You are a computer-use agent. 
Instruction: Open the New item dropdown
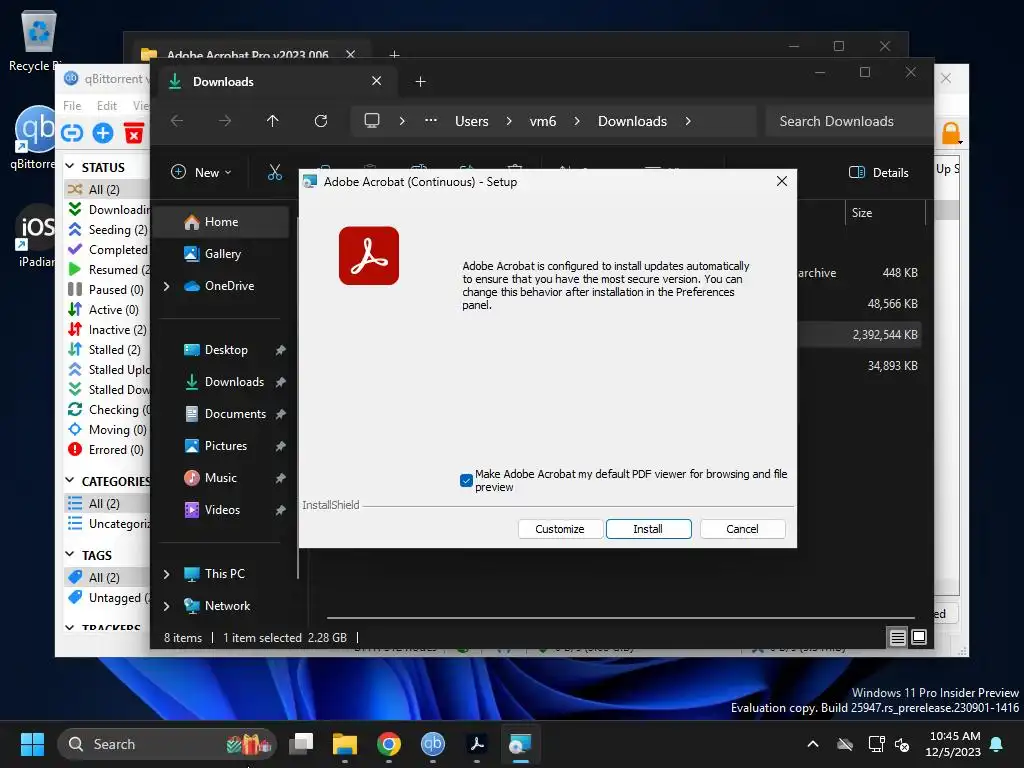click(x=201, y=172)
